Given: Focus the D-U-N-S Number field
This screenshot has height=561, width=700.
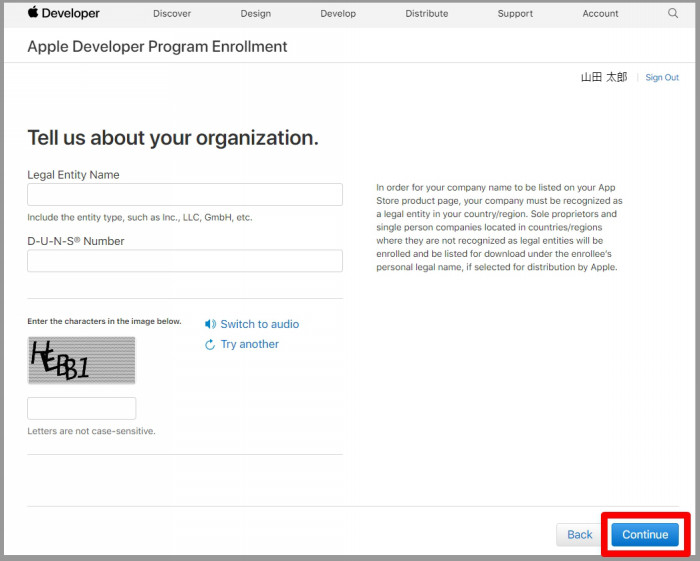Looking at the screenshot, I should point(185,261).
